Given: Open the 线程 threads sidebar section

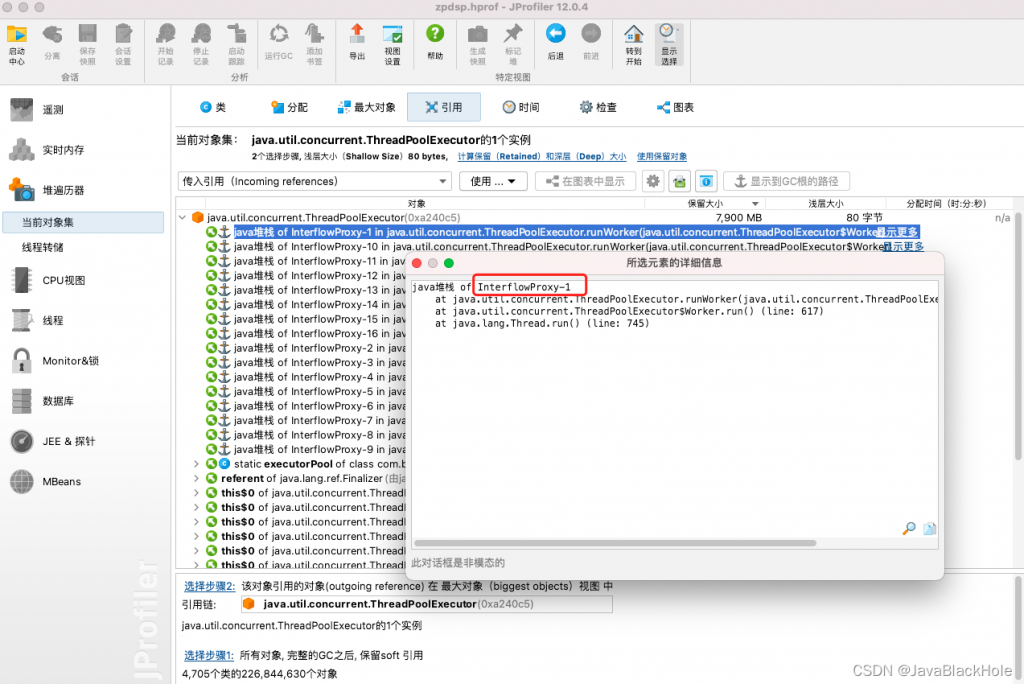Looking at the screenshot, I should (x=37, y=320).
